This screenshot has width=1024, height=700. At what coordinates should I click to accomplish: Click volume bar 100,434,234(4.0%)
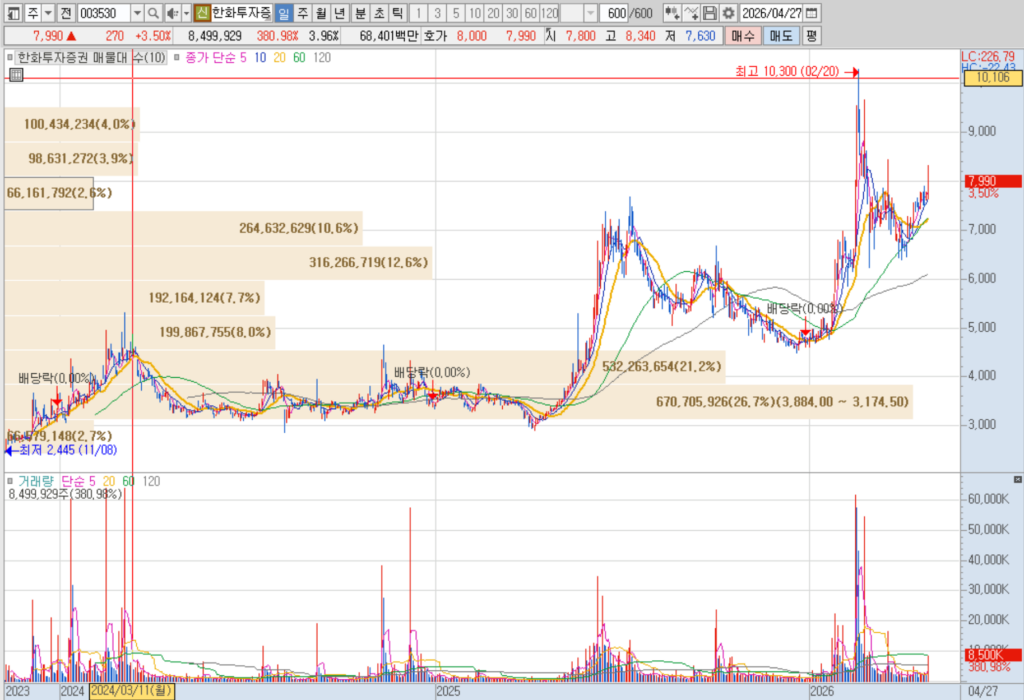pos(72,124)
